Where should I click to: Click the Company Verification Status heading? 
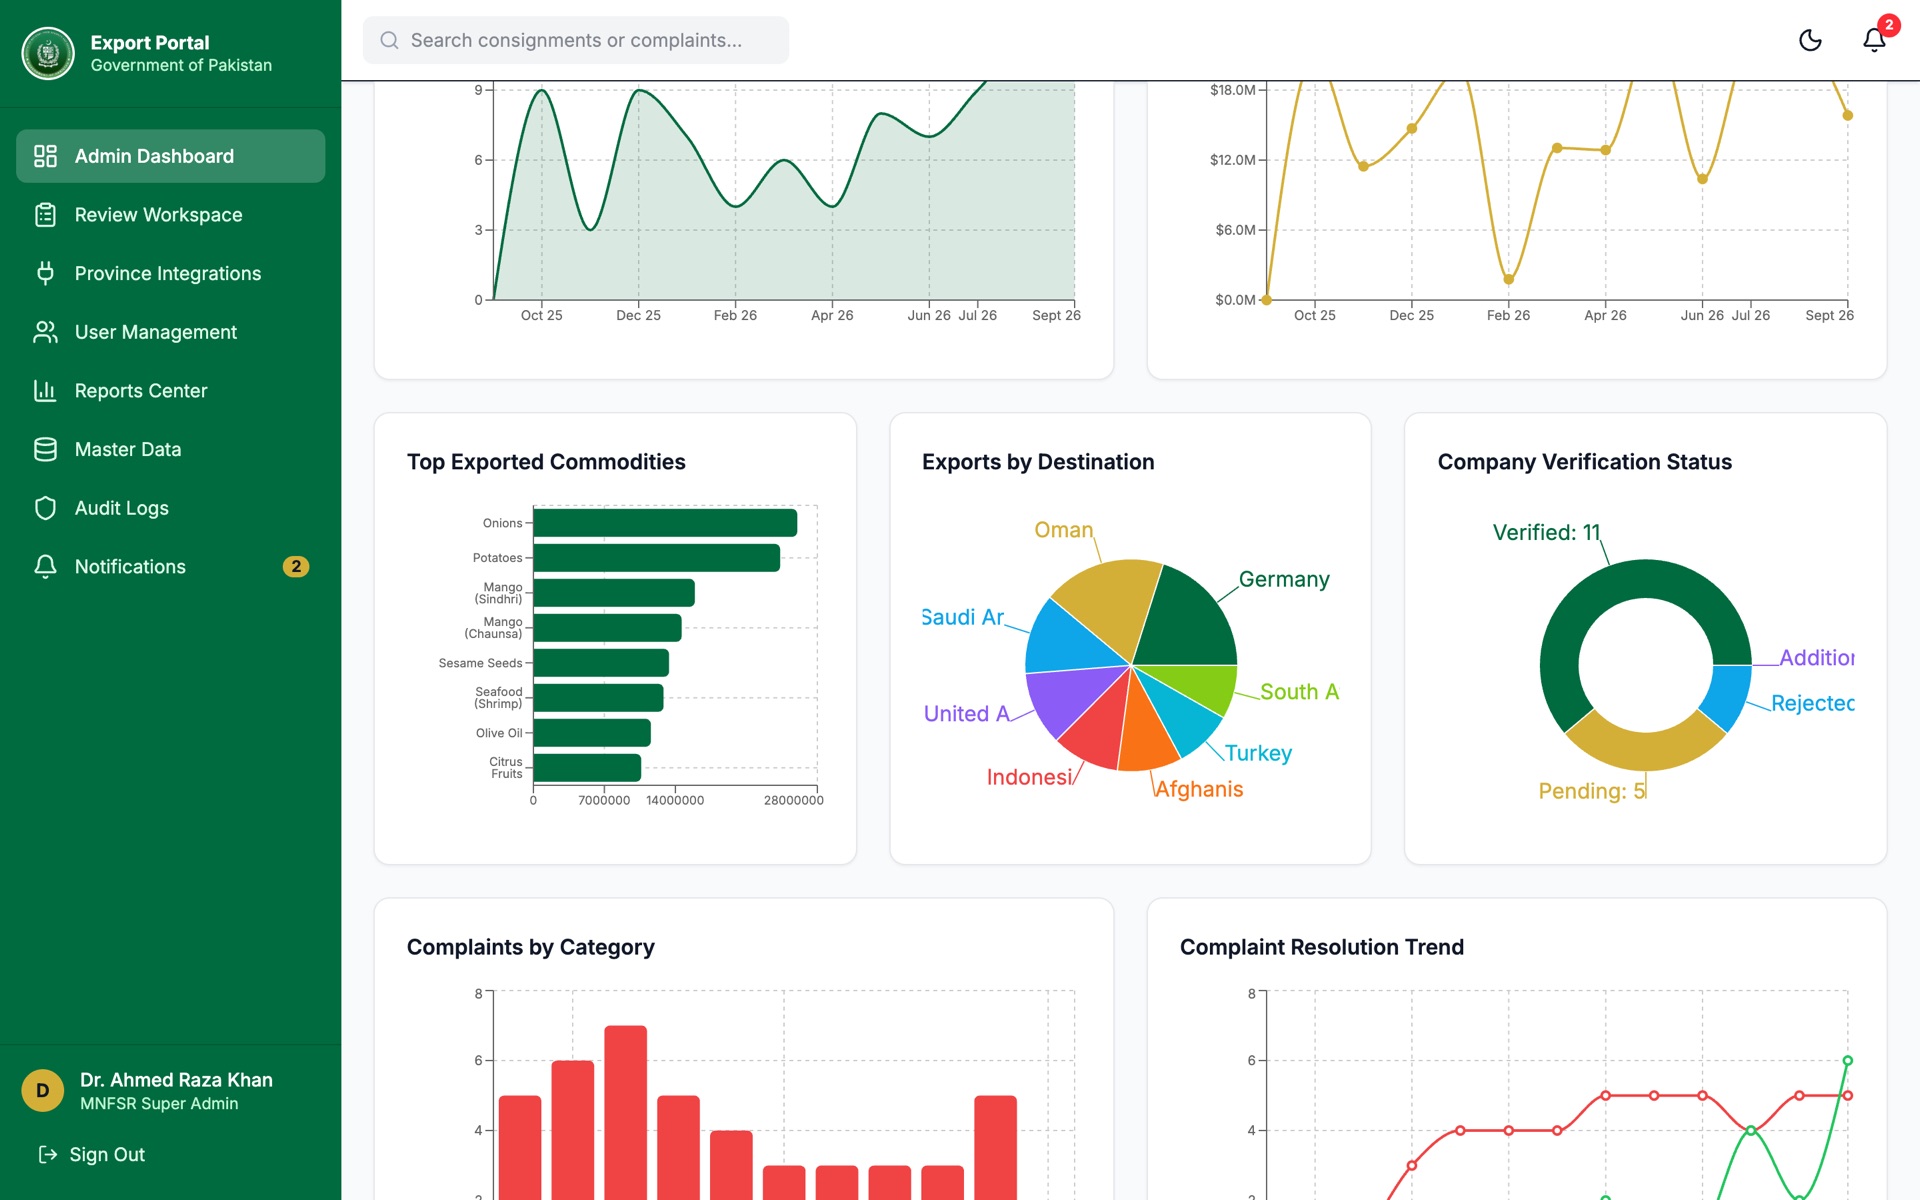click(x=1585, y=462)
